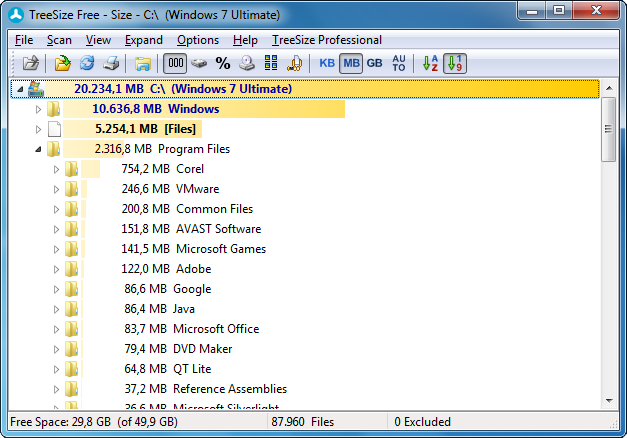Open the File menu
Screen dimensions: 627x438
point(24,40)
